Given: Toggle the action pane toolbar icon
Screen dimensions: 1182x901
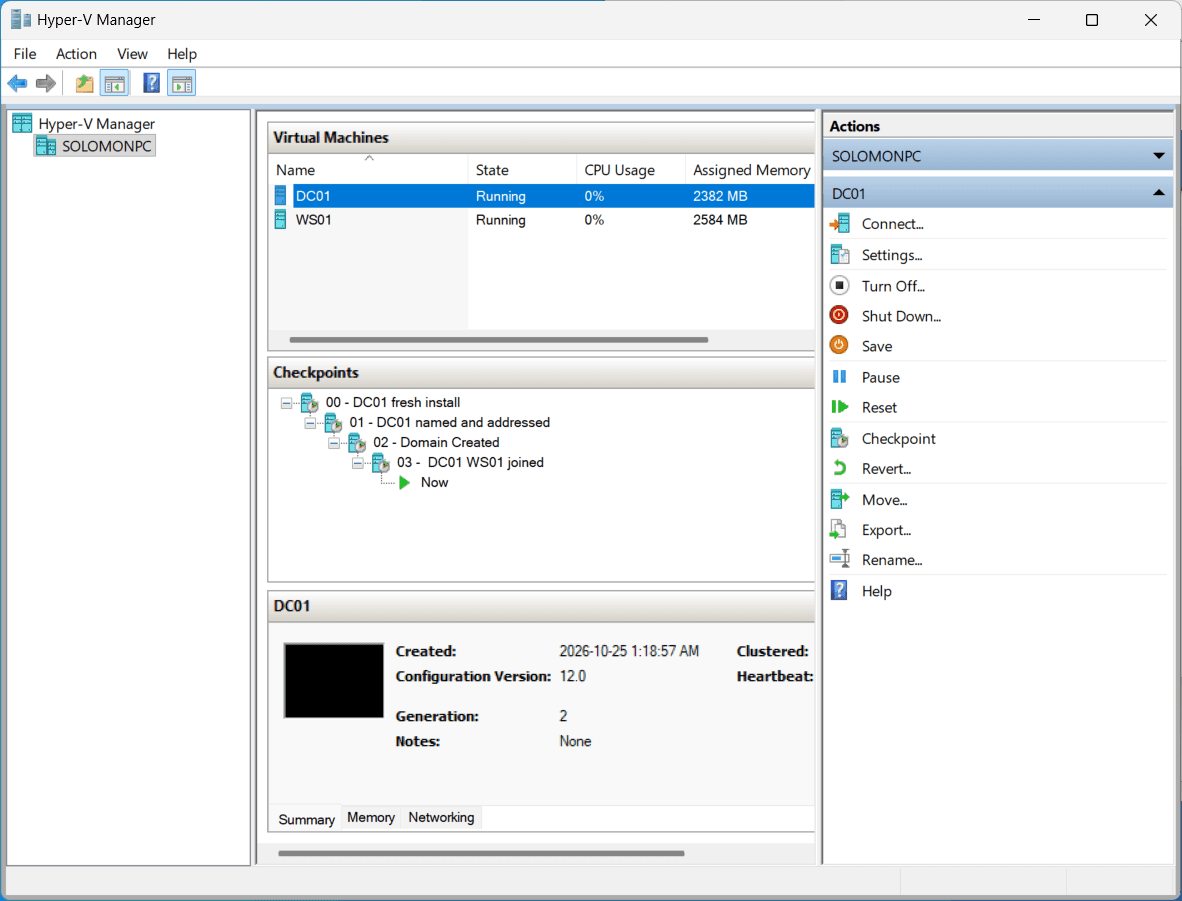Looking at the screenshot, I should [x=182, y=83].
